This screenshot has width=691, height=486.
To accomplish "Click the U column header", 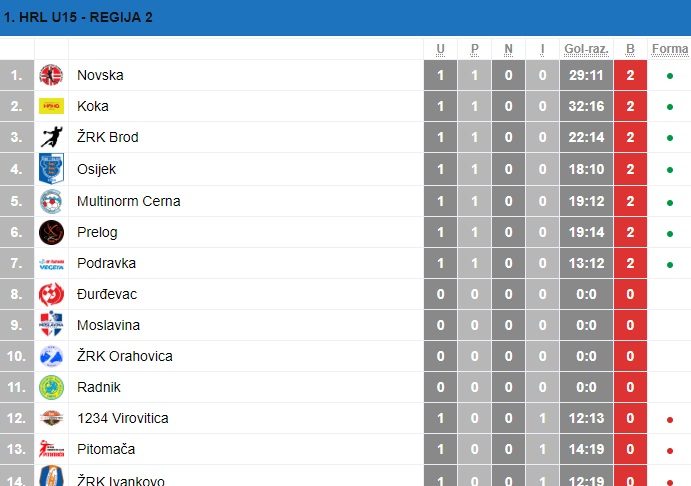I will tap(440, 49).
